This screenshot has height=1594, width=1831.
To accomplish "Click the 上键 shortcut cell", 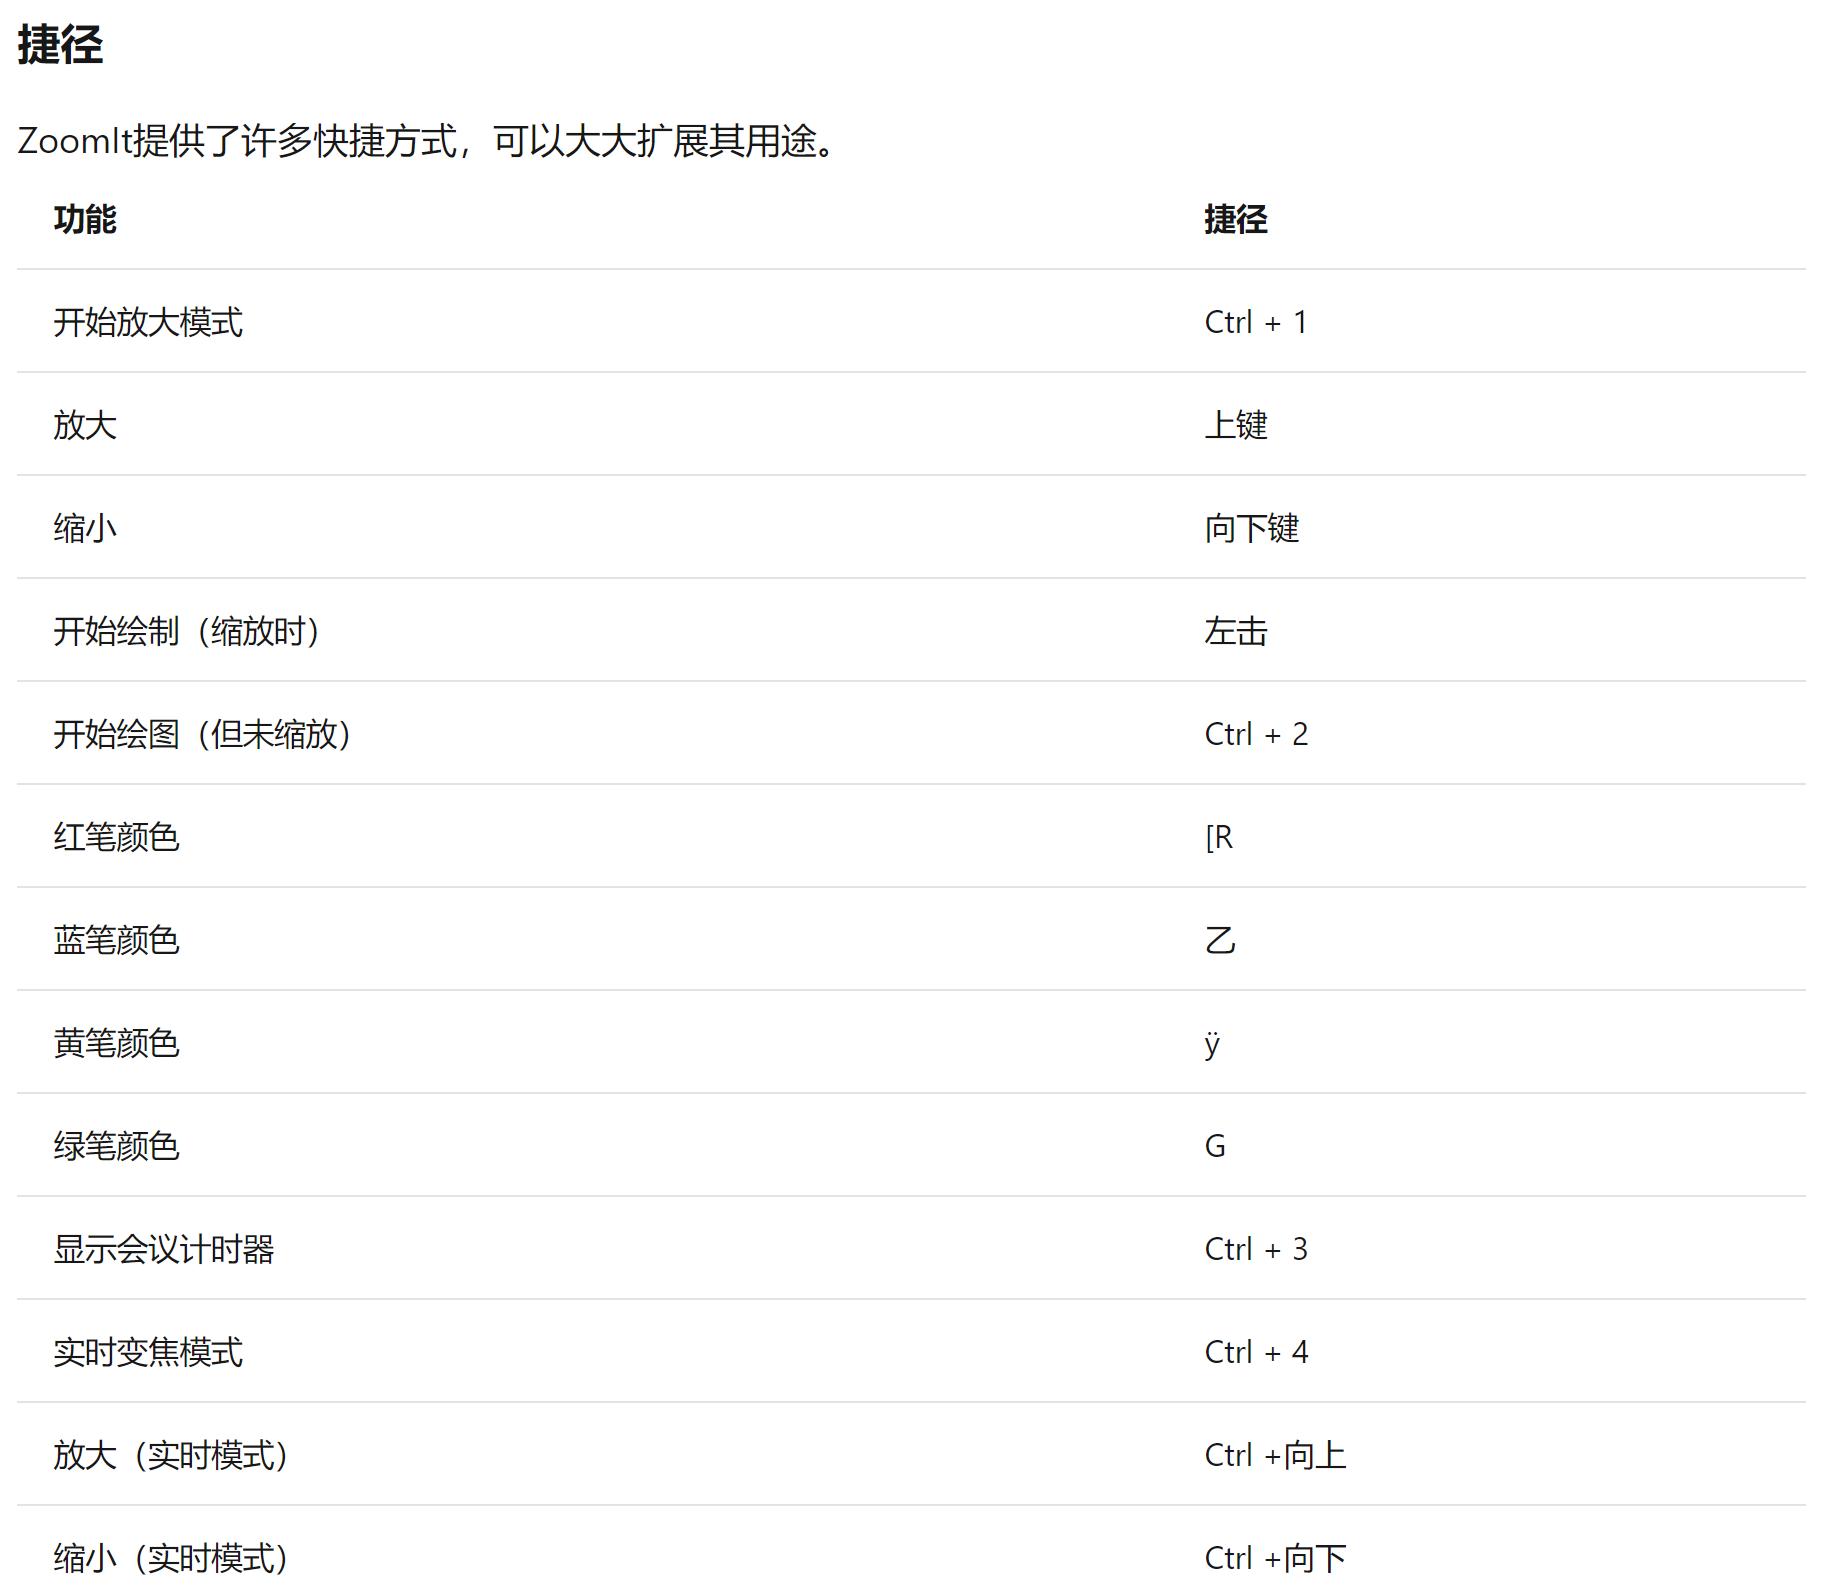I will click(x=1235, y=425).
